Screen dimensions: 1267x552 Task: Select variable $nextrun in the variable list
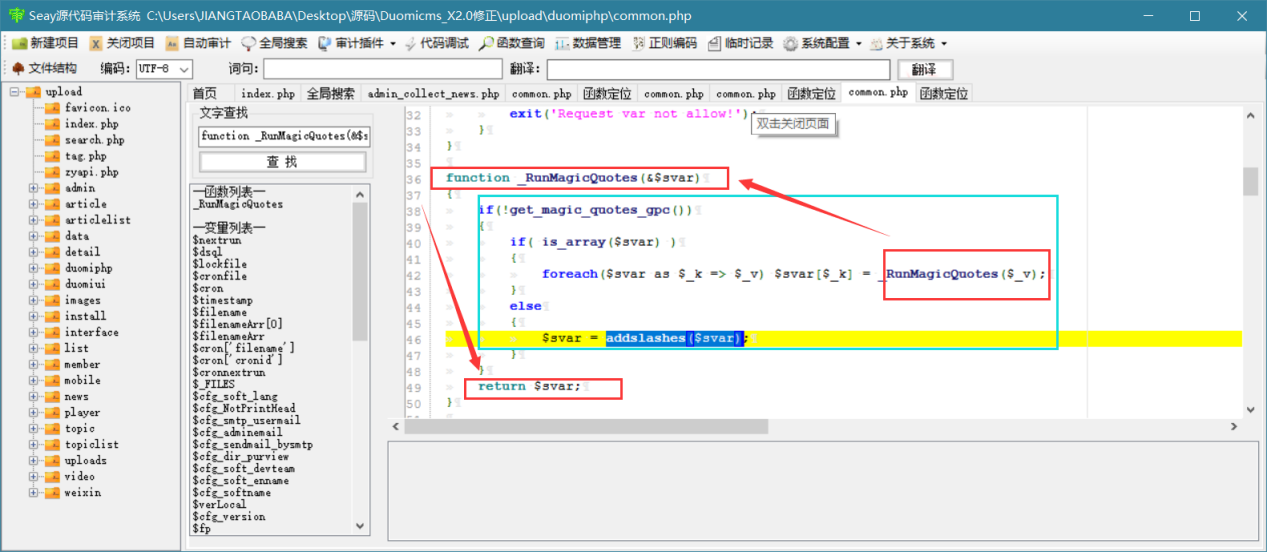[217, 240]
